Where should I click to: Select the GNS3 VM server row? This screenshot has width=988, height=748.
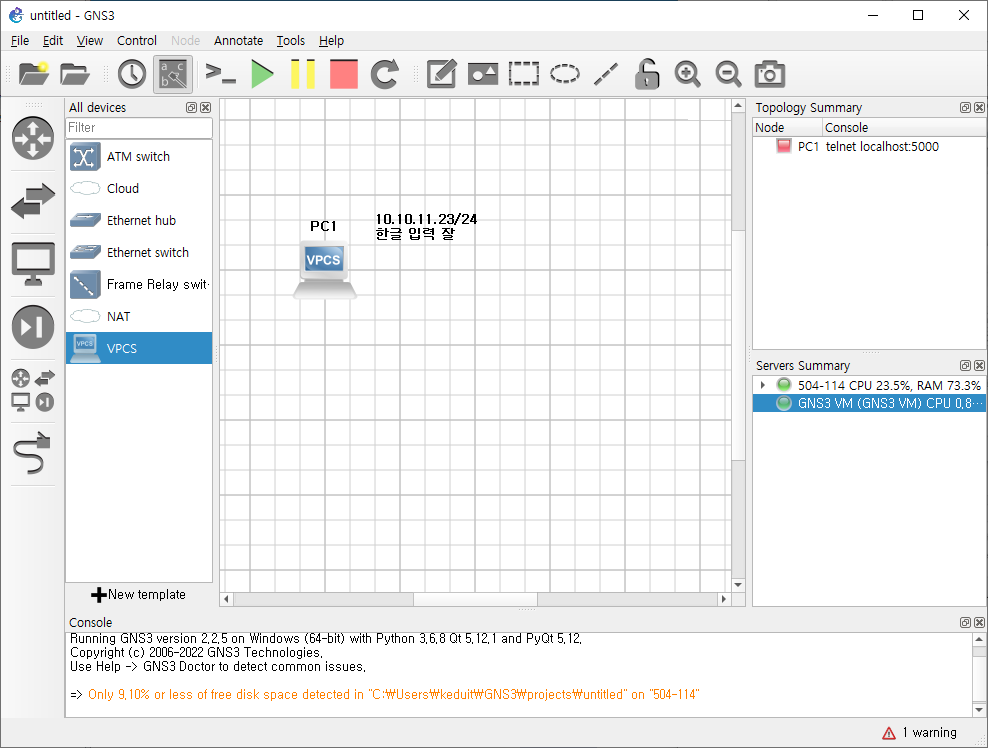click(870, 403)
